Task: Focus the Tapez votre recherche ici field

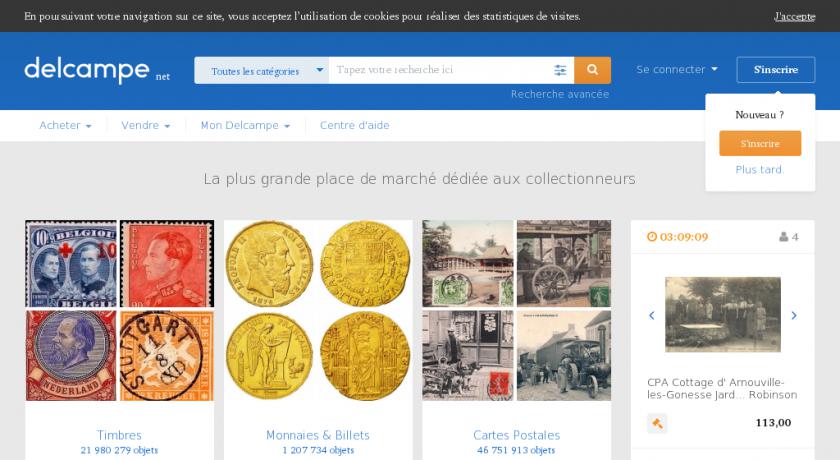Action: pos(439,70)
